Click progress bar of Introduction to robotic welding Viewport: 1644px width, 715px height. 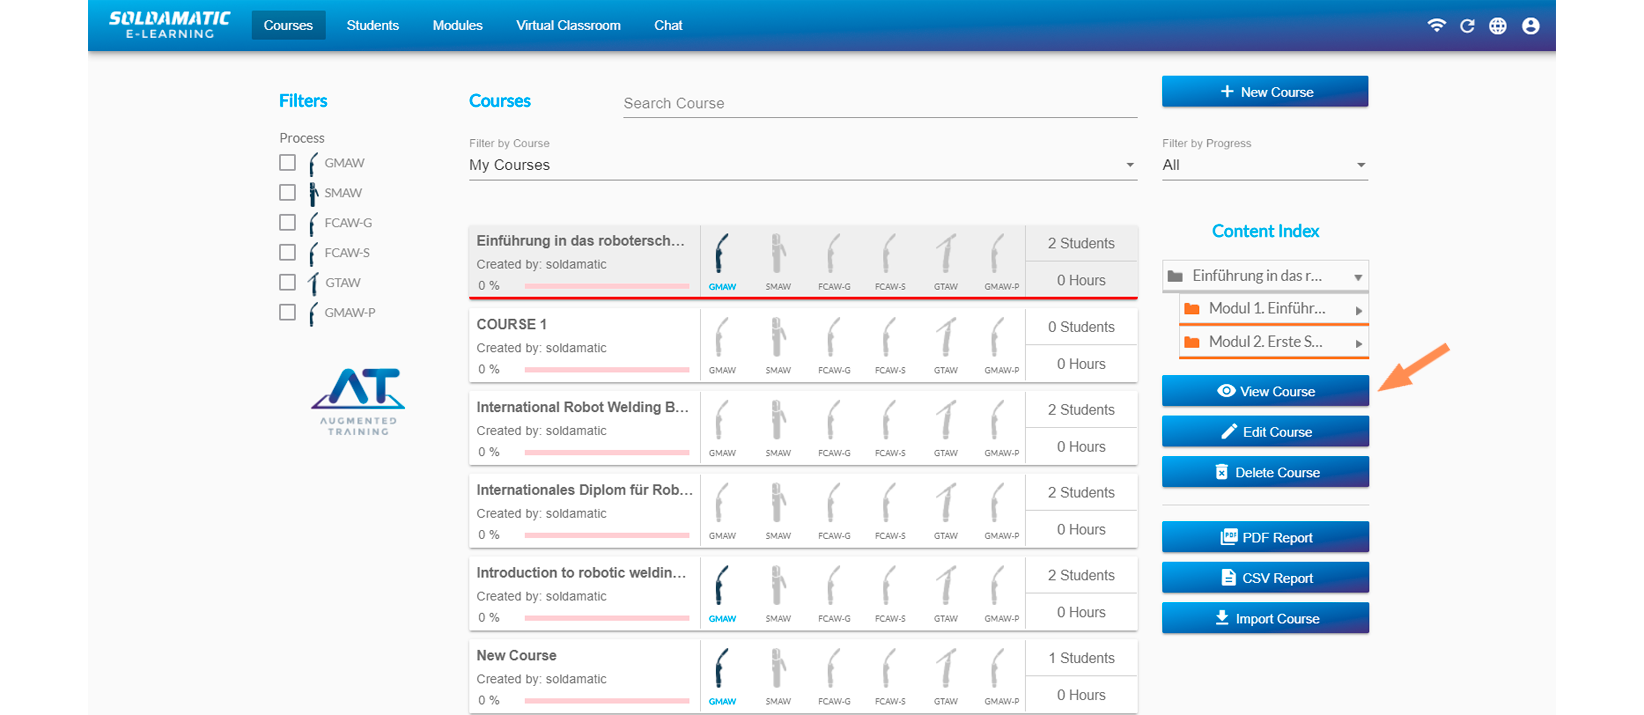click(607, 618)
